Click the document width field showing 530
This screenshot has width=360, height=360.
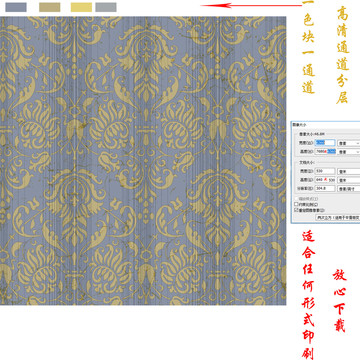tap(325, 171)
